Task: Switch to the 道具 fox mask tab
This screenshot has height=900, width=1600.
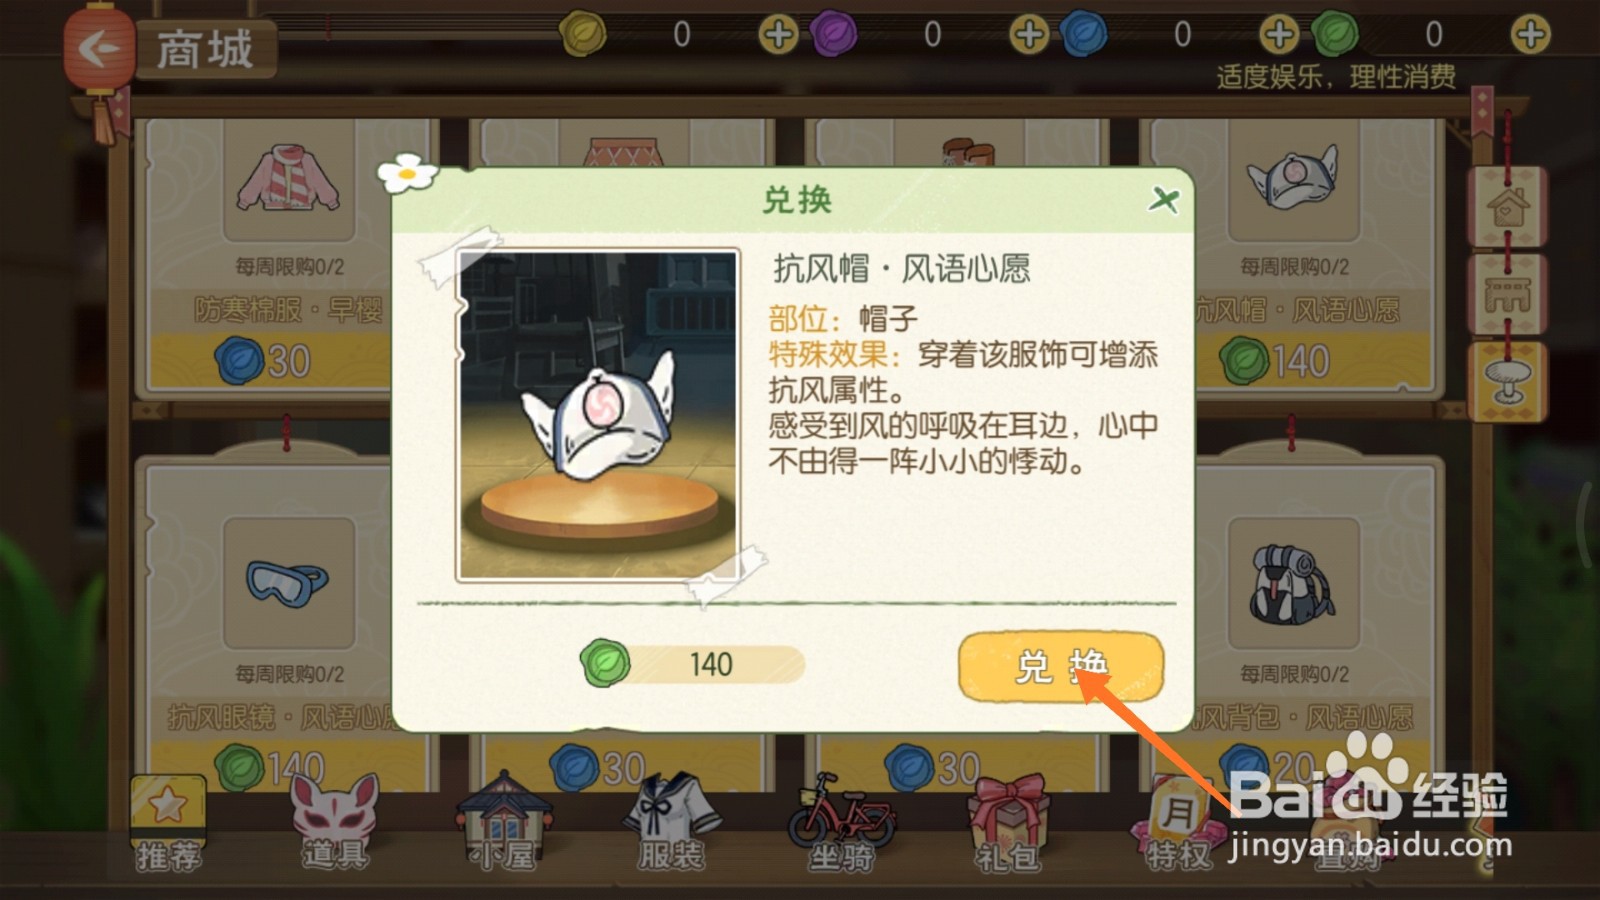Action: click(x=335, y=823)
